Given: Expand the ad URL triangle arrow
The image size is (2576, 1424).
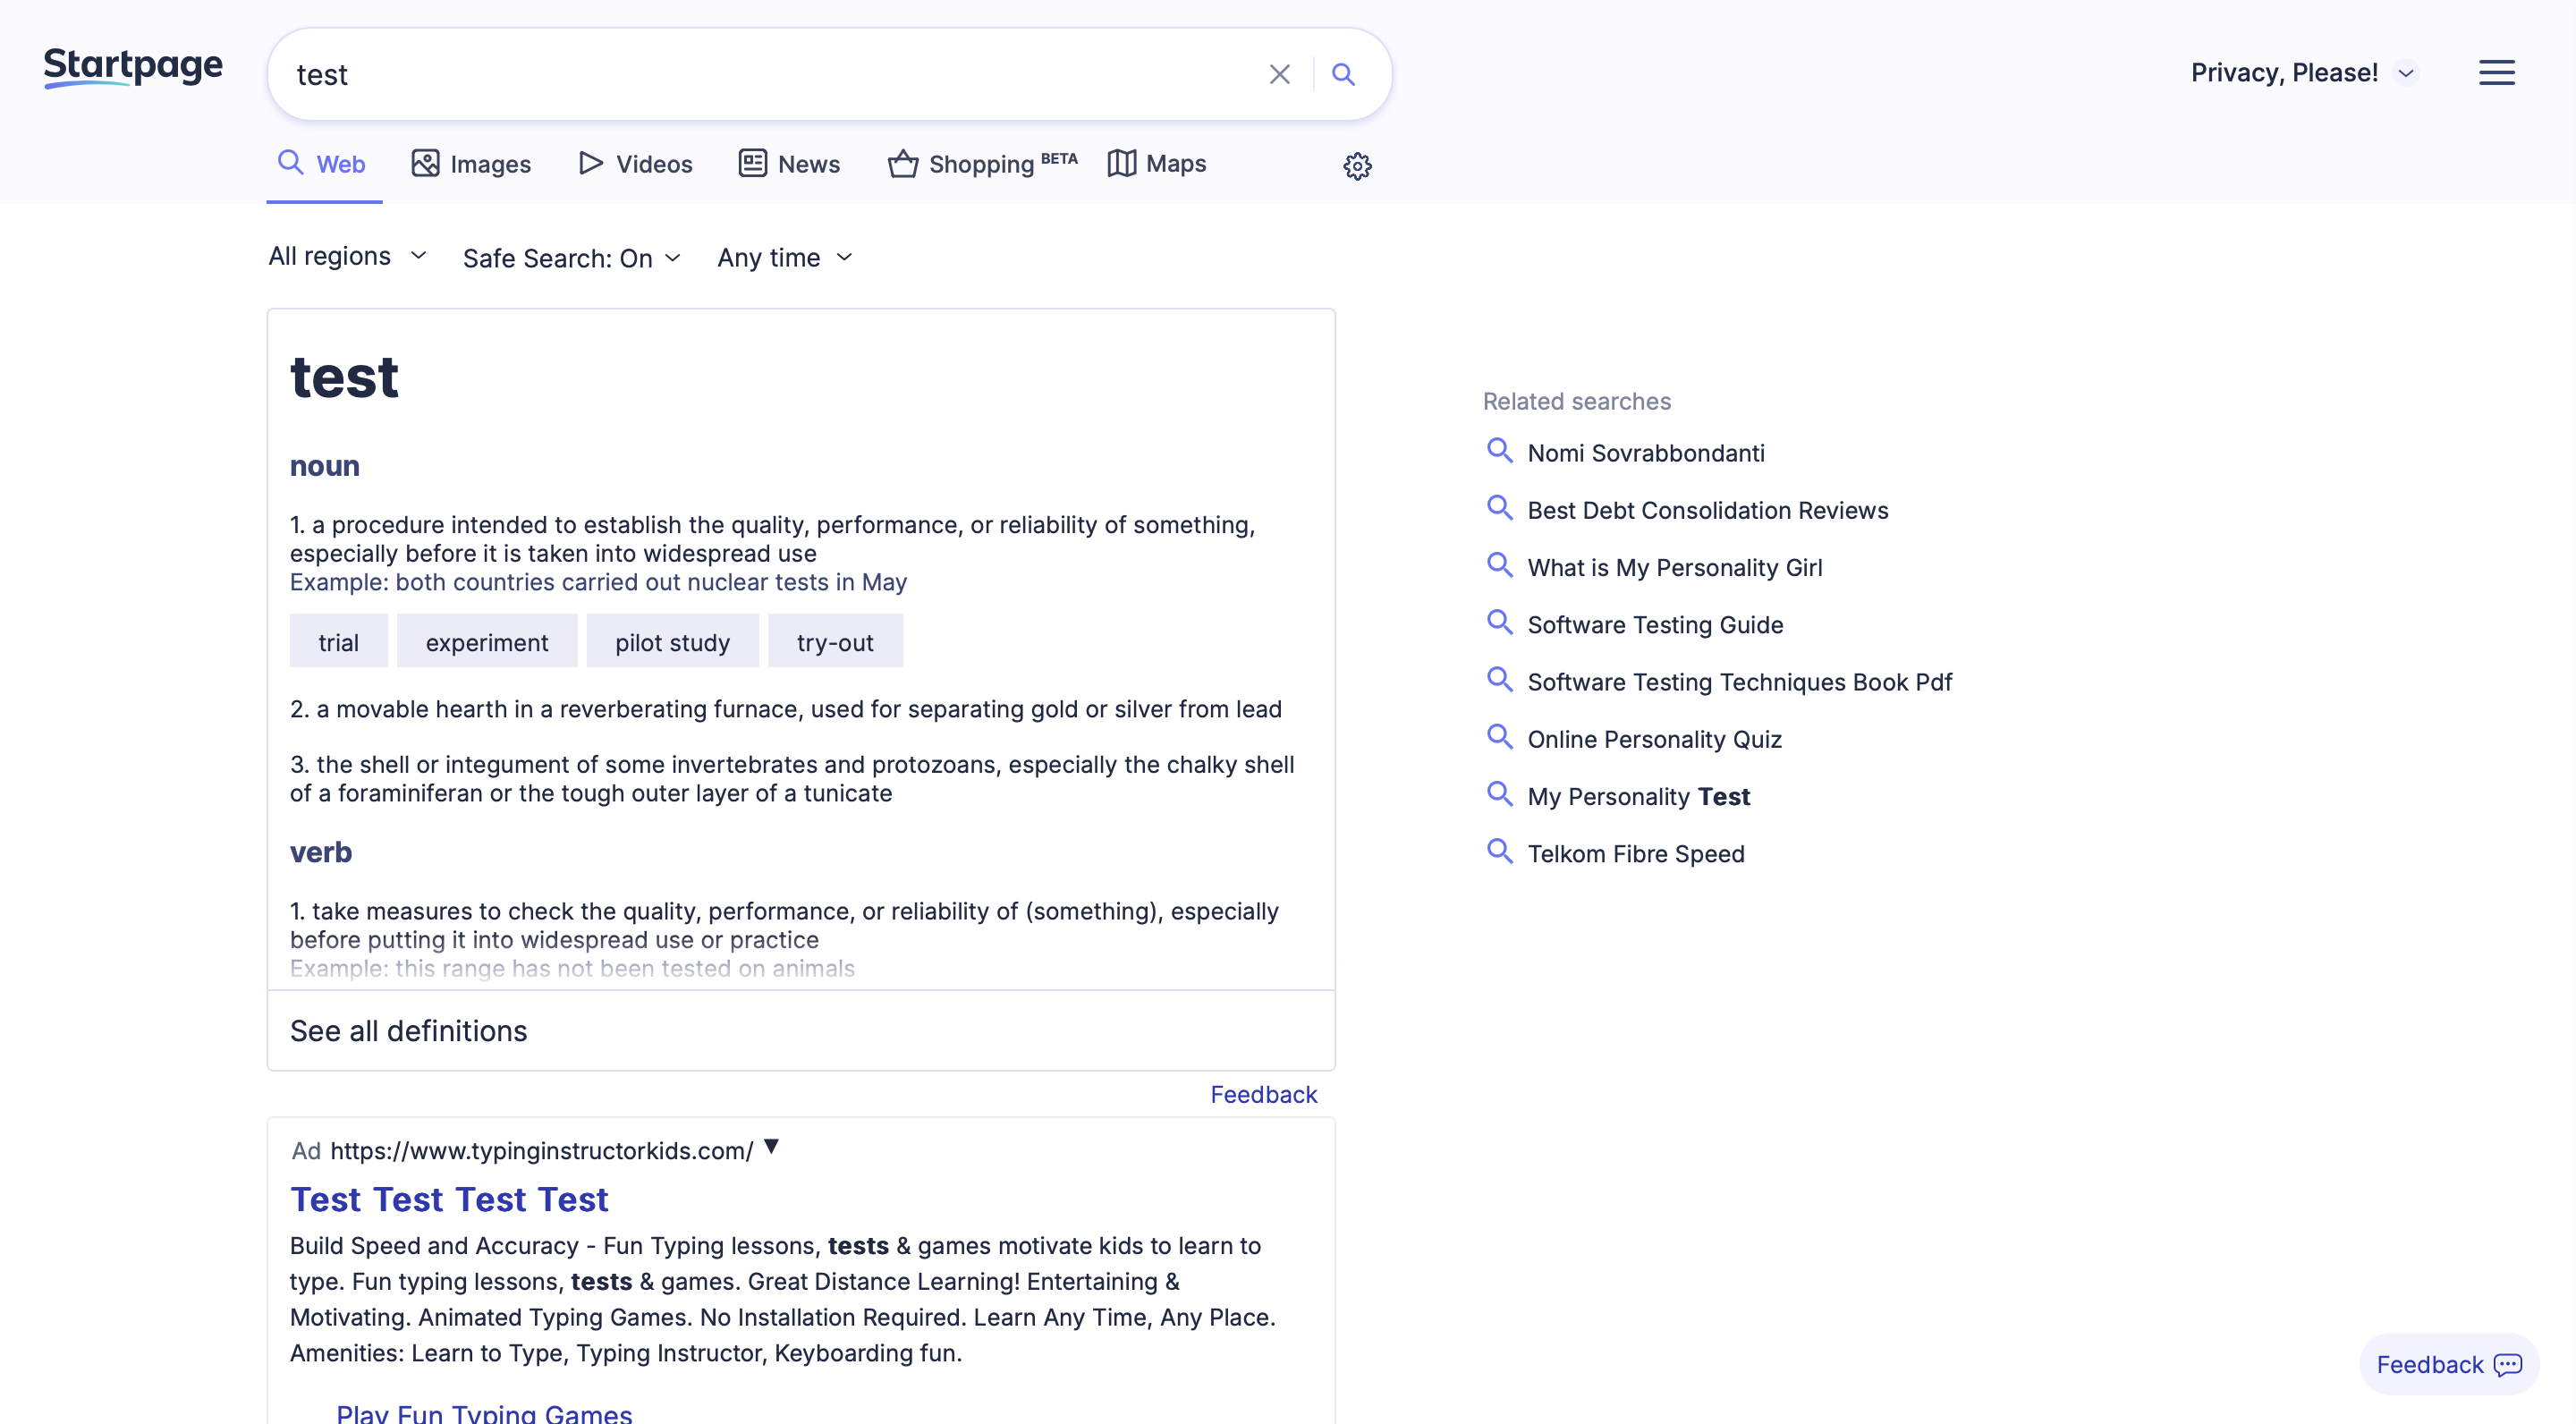Looking at the screenshot, I should [x=771, y=1146].
